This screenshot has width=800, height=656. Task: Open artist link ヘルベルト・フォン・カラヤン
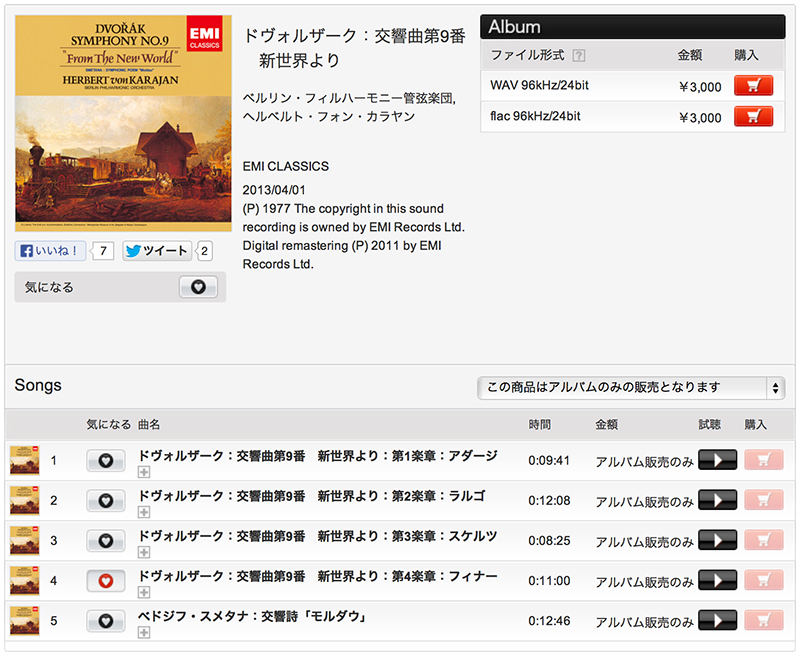tap(329, 117)
